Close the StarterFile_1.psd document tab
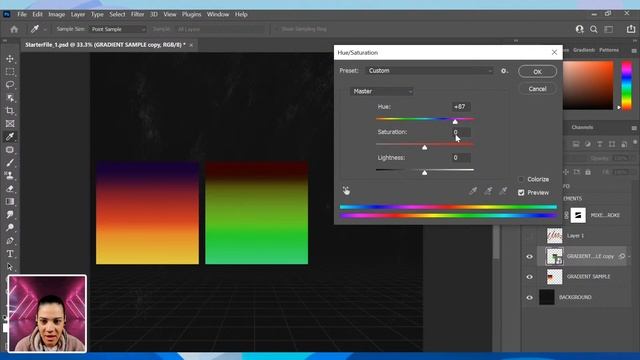Screen dimensions: 640x360 tap(191, 45)
